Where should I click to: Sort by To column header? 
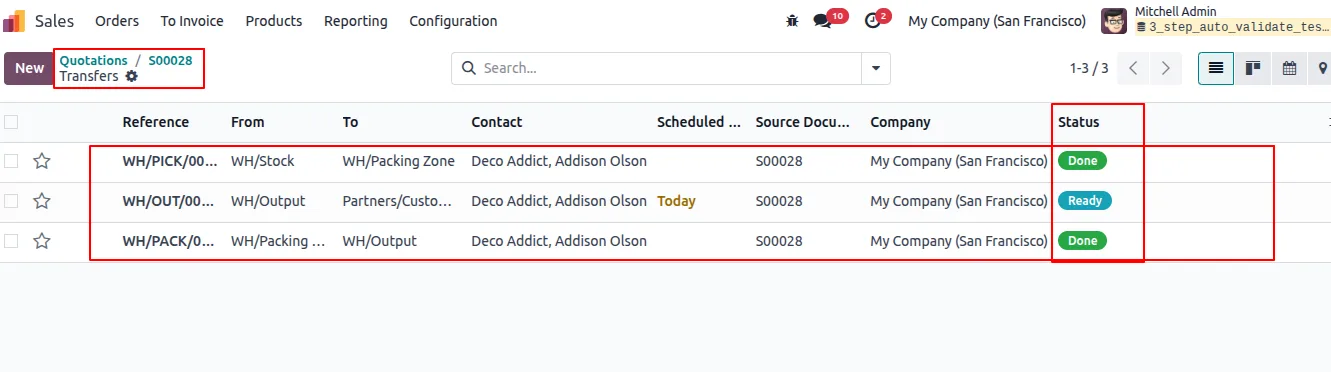(351, 122)
